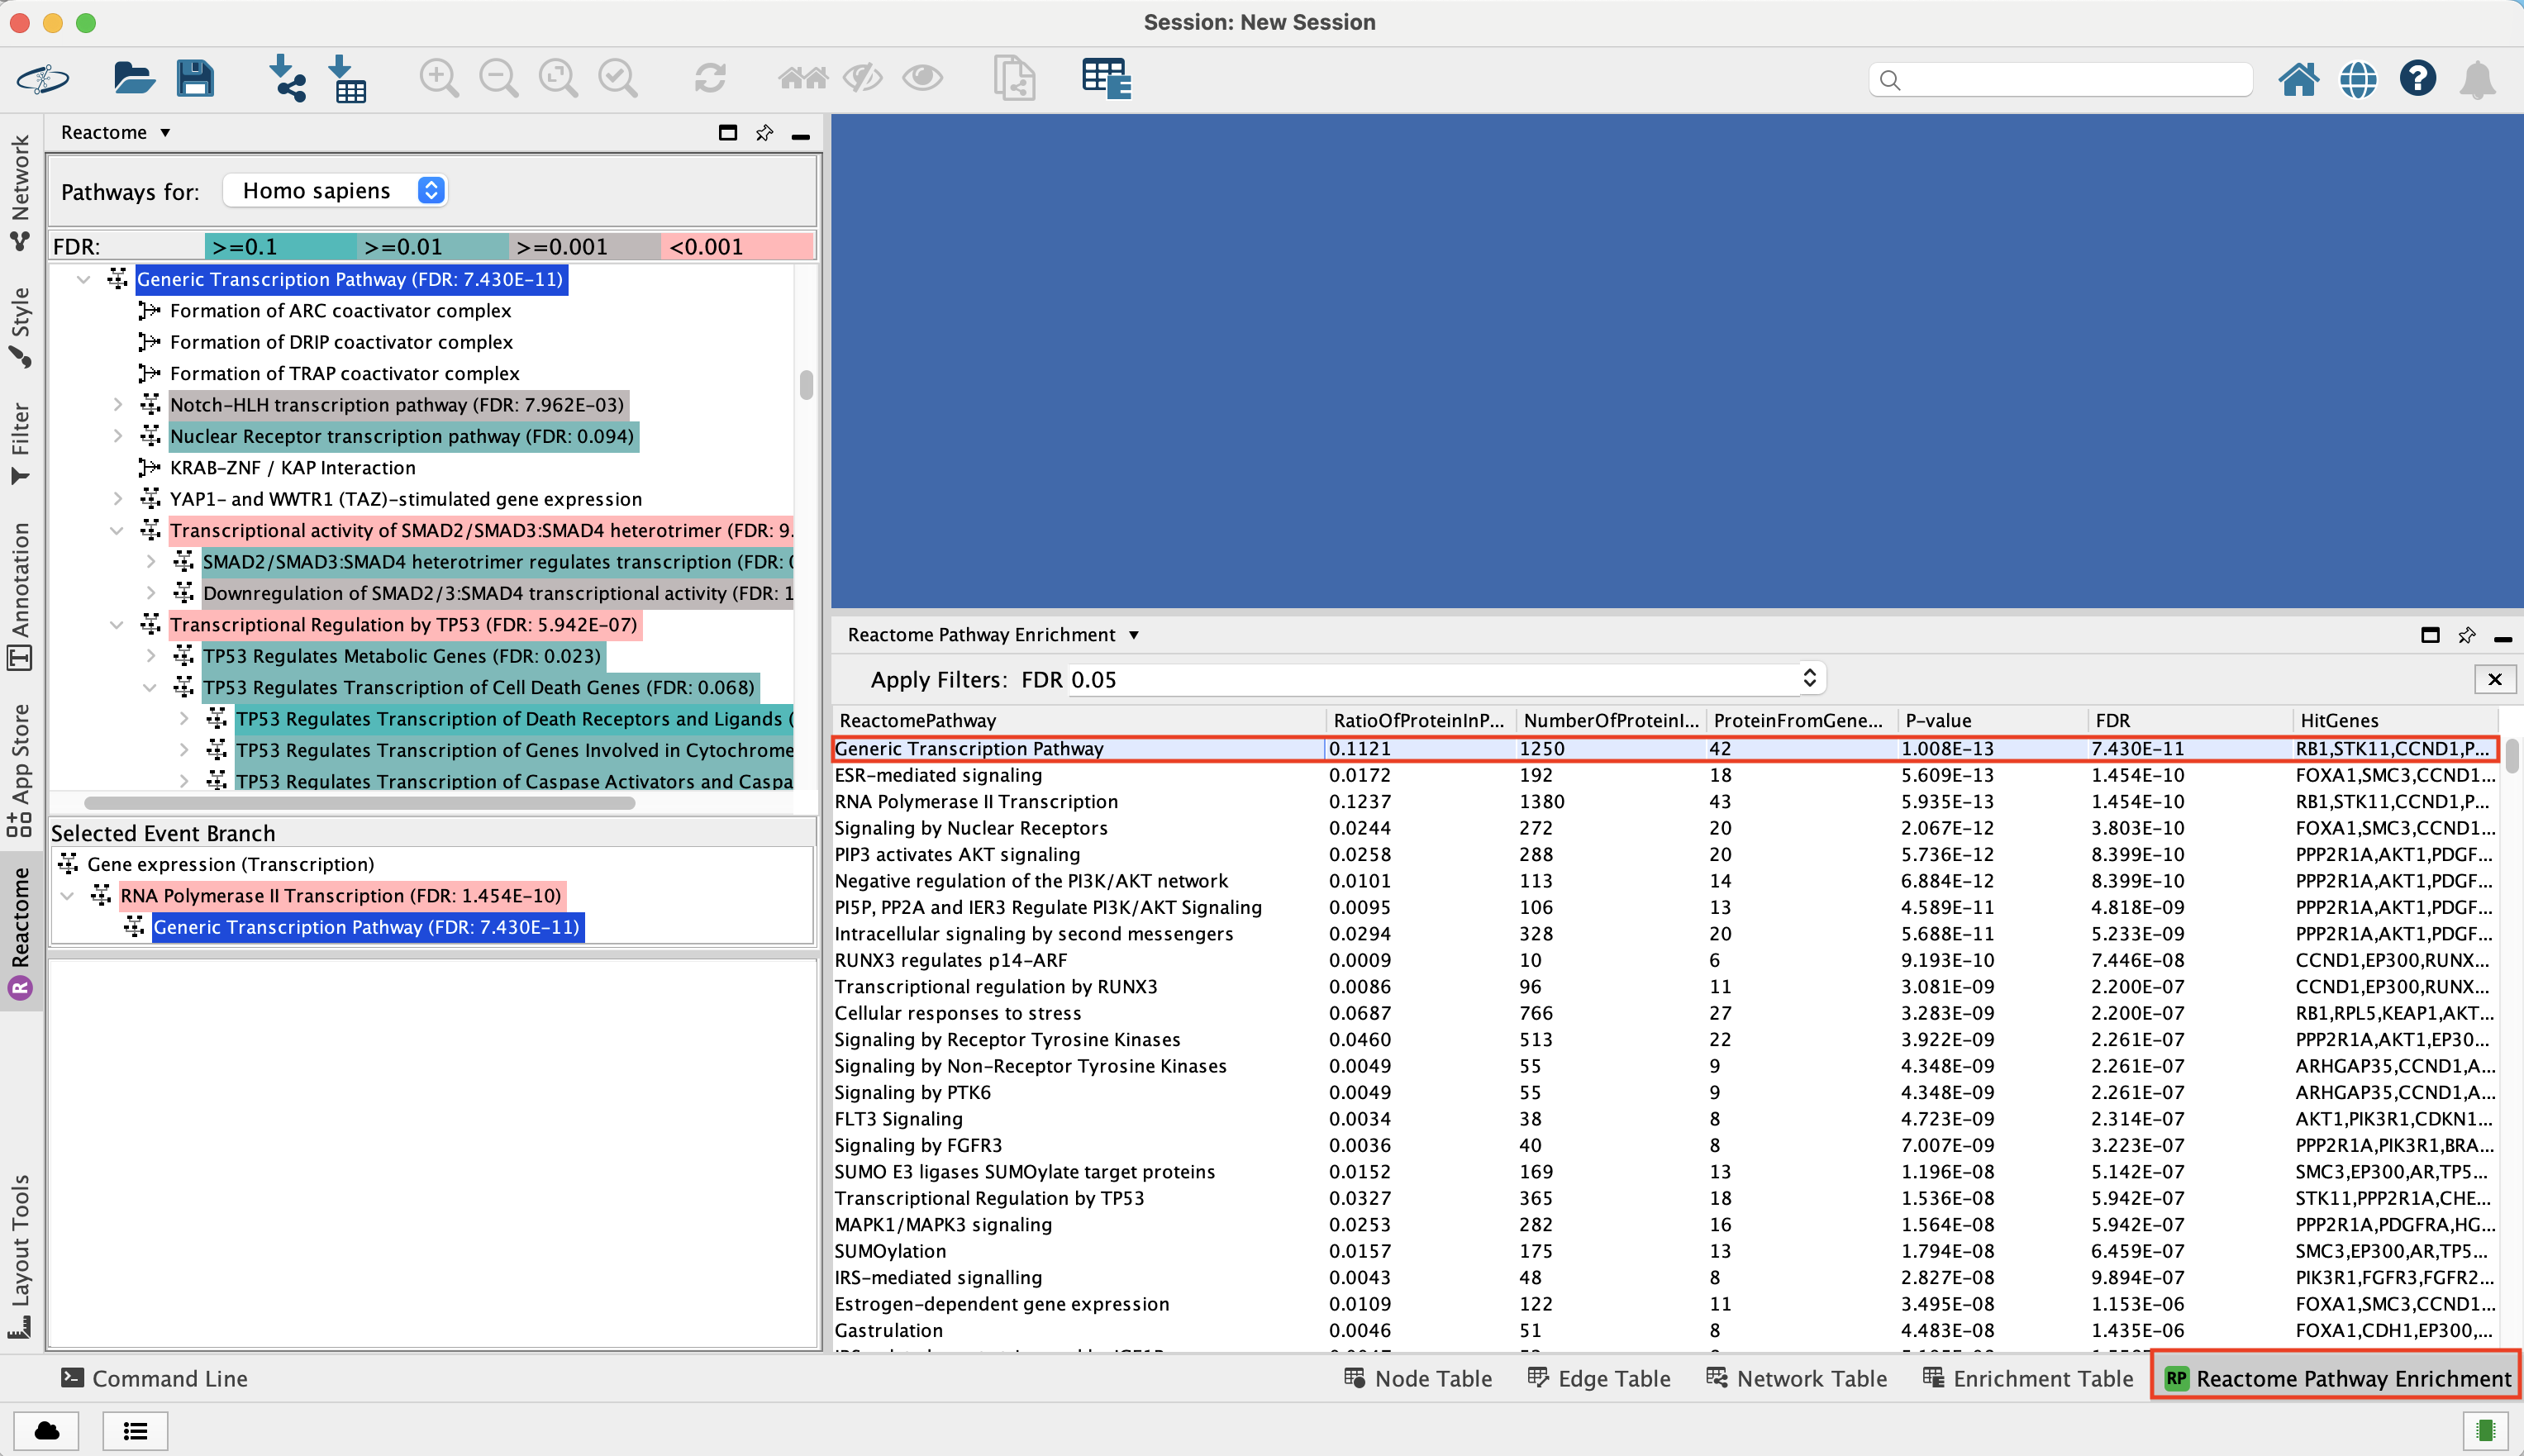
Task: Click the Apply Preferred Layout refresh icon
Action: (710, 78)
